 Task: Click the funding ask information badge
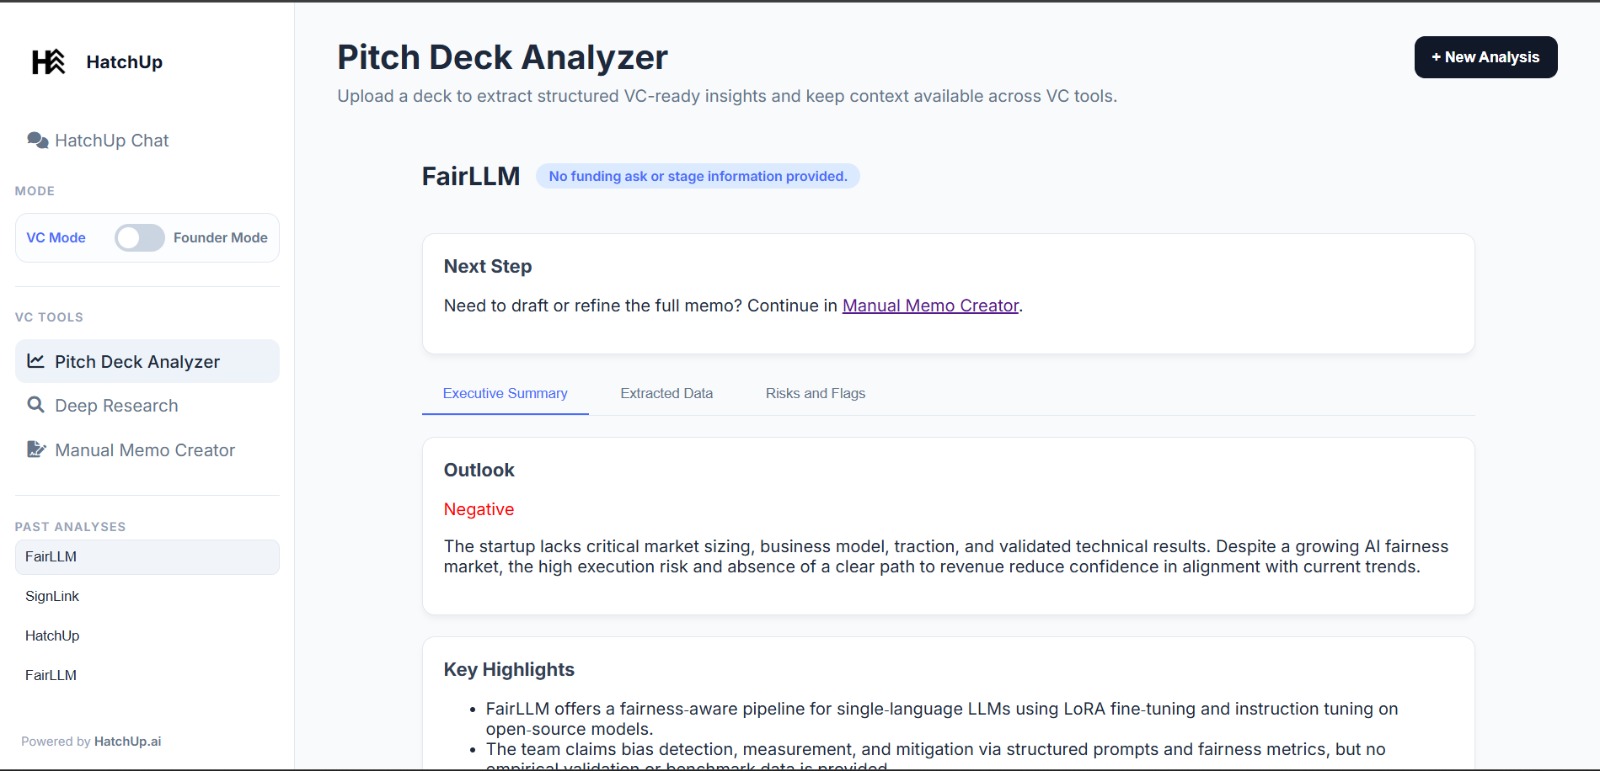[697, 176]
